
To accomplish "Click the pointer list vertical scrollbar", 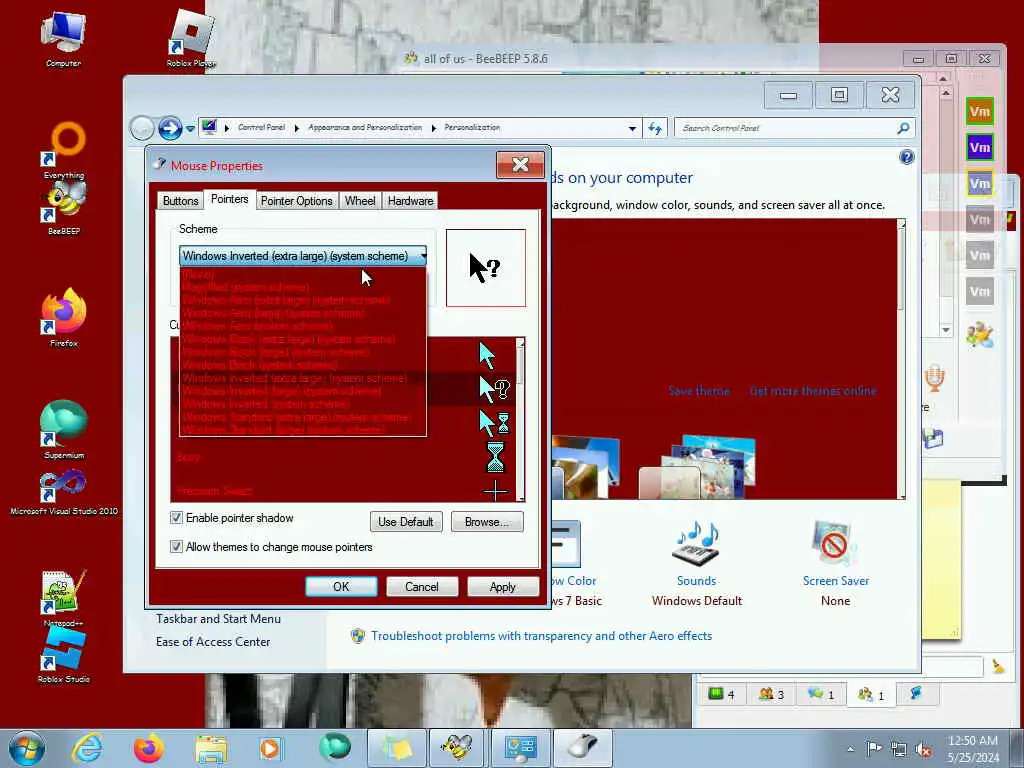I will (520, 420).
